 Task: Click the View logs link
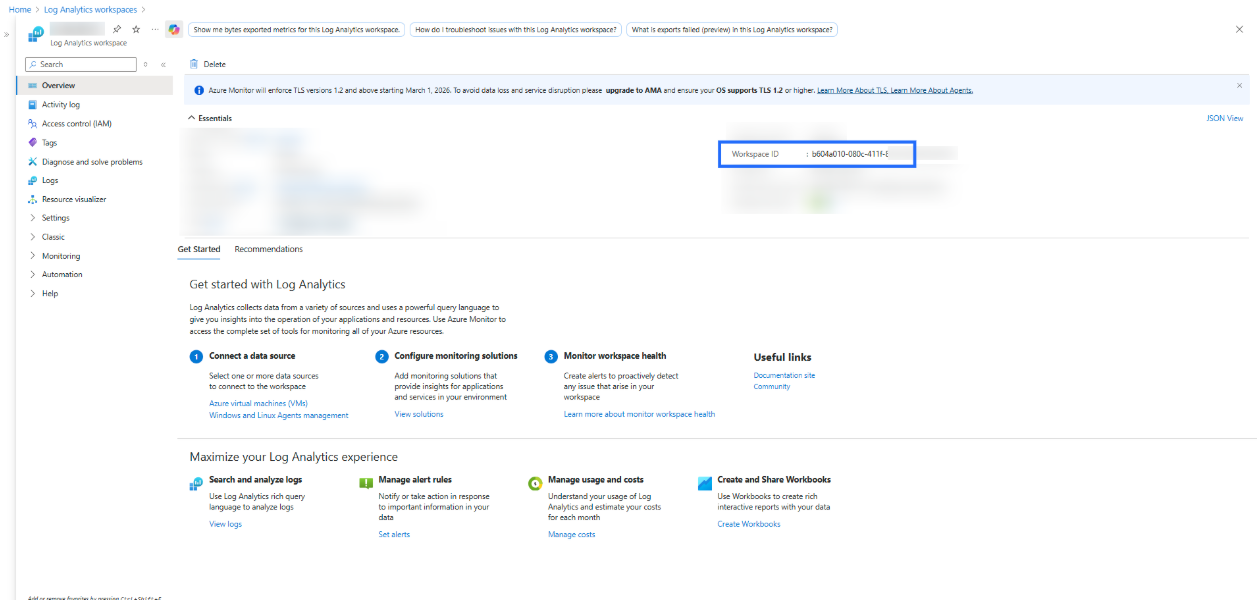click(225, 524)
